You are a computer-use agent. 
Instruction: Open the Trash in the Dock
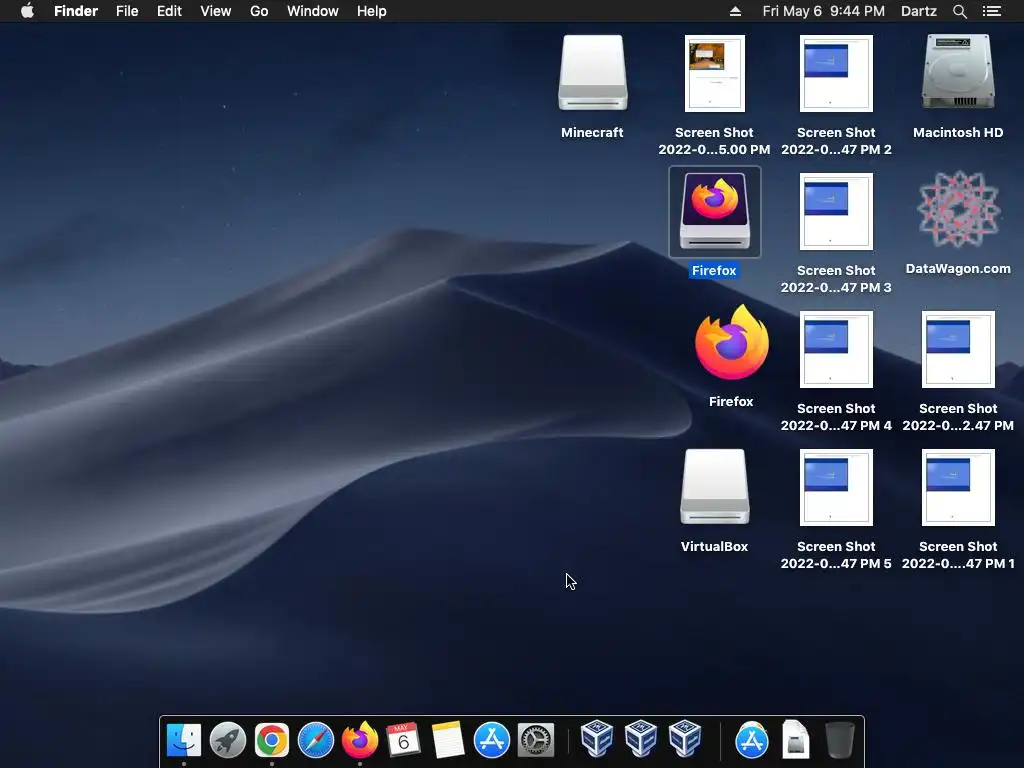(840, 741)
